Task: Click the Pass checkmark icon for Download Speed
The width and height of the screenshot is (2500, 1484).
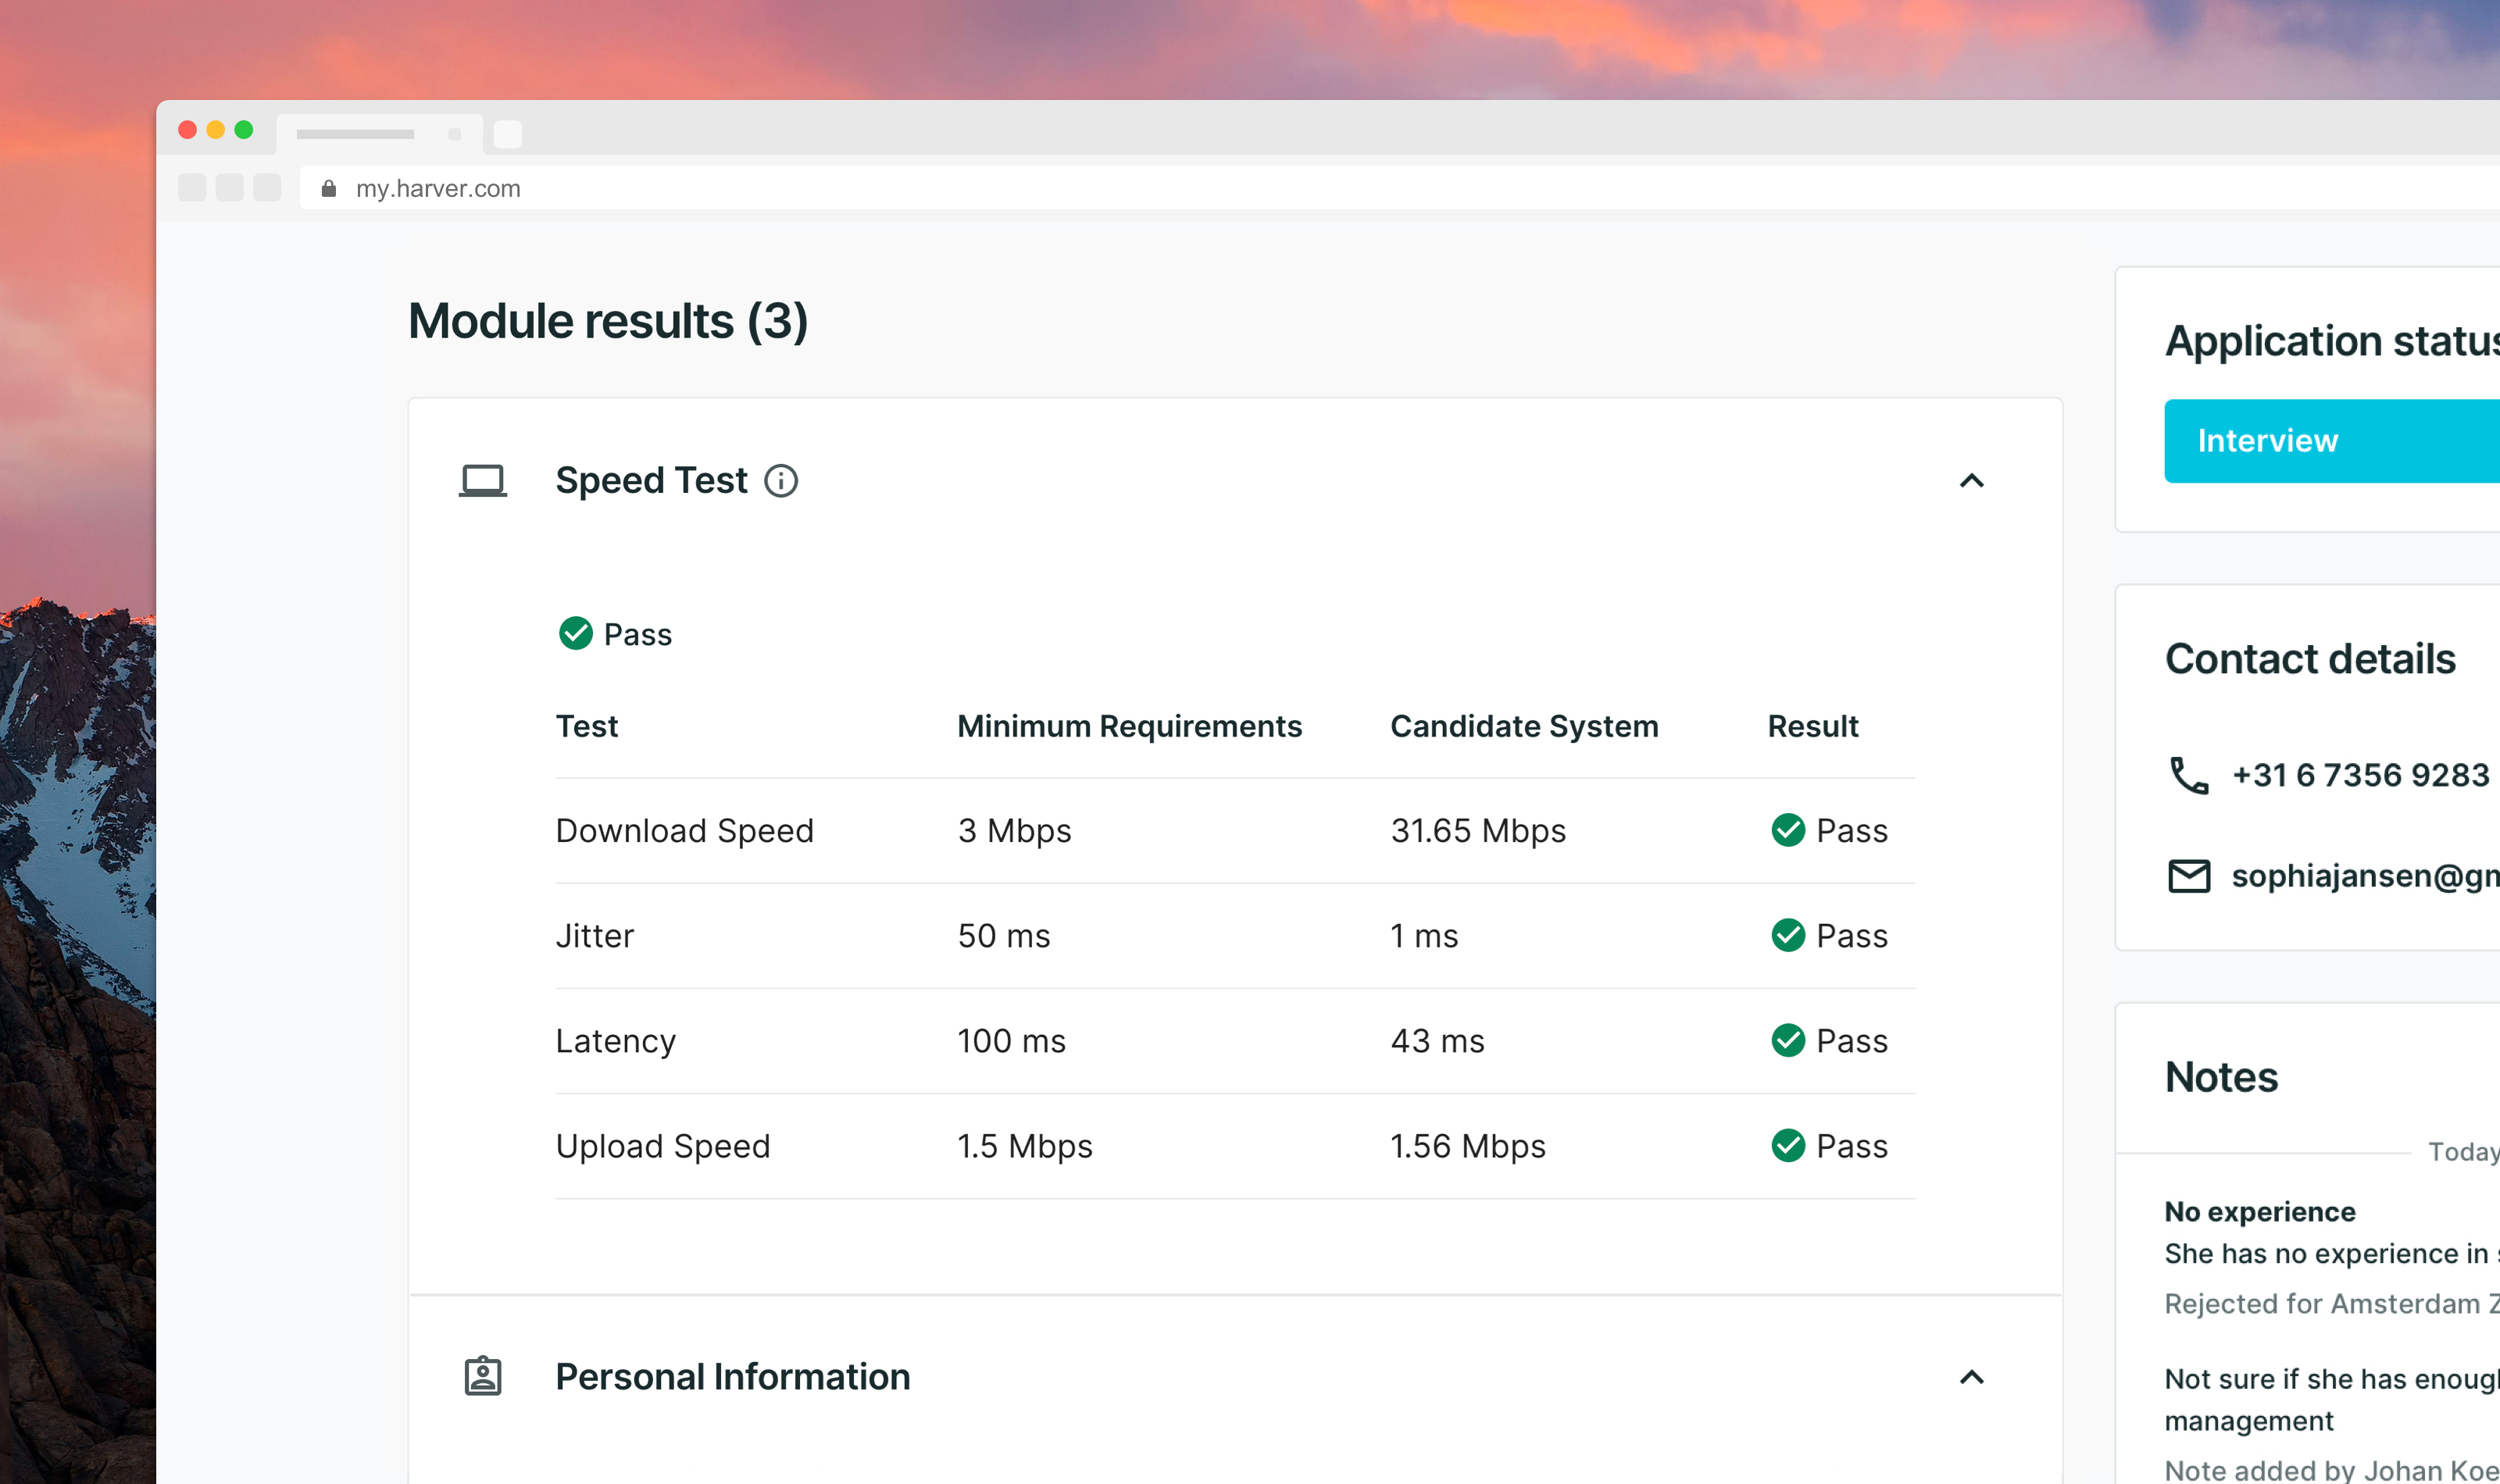Action: pos(1788,829)
